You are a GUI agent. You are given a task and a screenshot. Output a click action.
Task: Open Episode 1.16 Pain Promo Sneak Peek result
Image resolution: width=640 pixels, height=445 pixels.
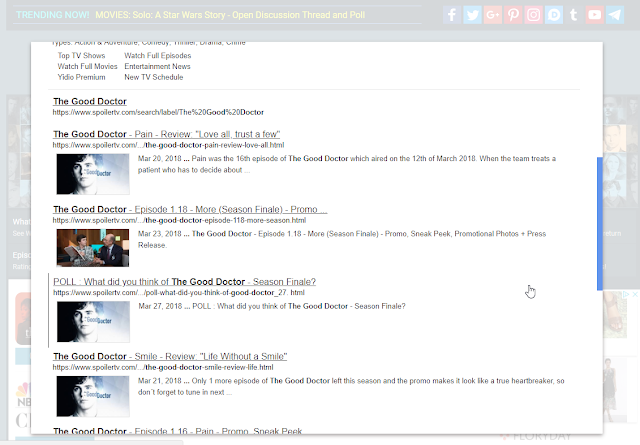(x=178, y=431)
